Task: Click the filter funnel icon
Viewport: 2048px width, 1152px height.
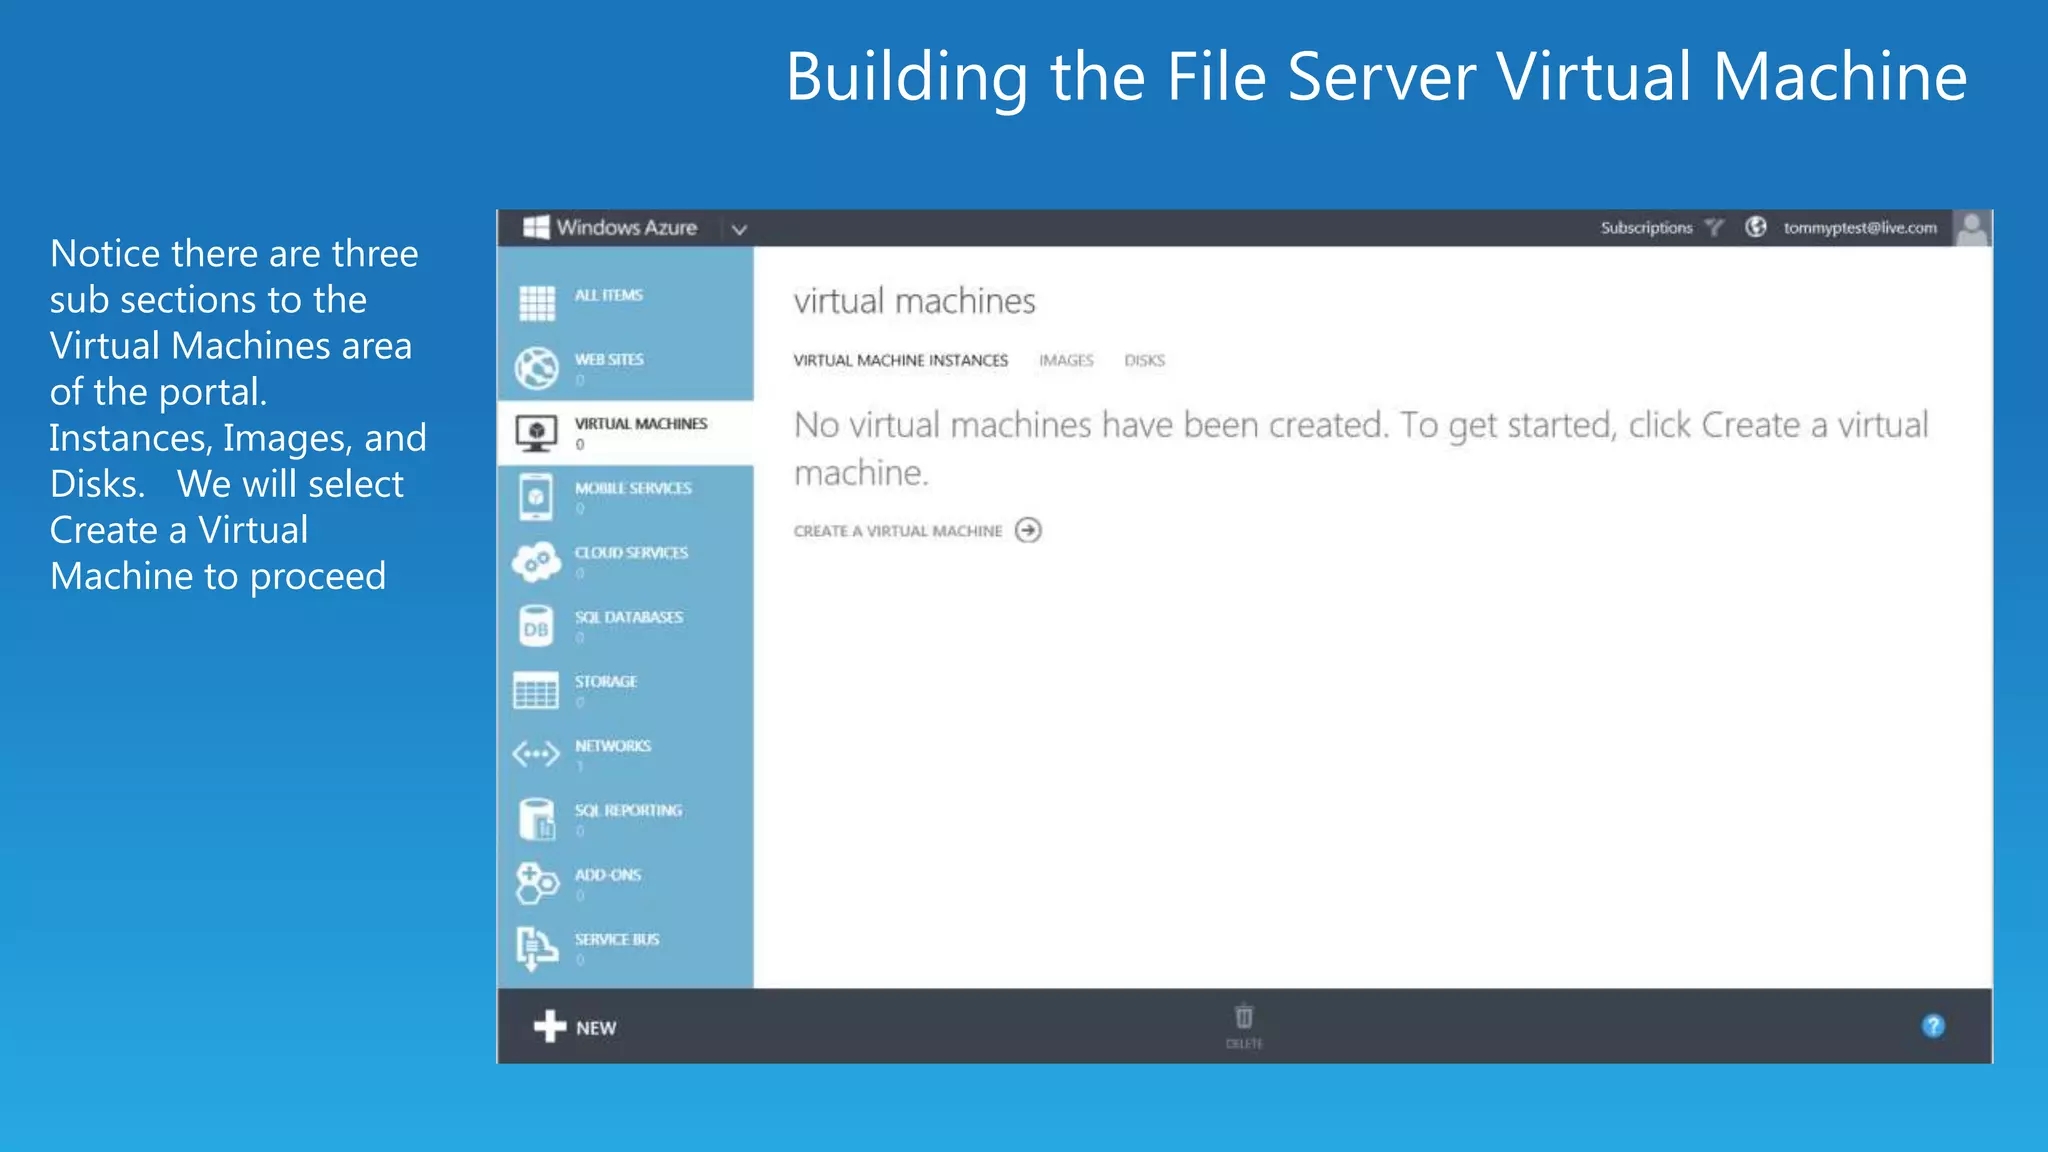Action: [x=1714, y=228]
